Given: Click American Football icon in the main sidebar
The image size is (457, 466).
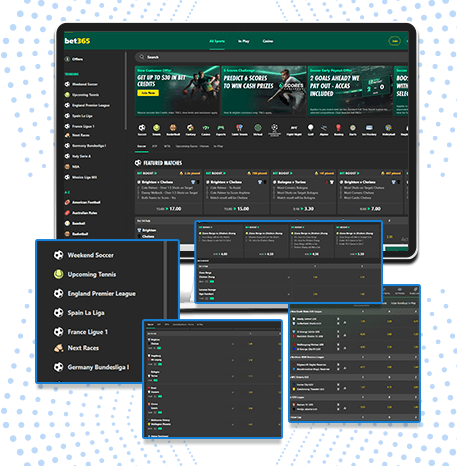Looking at the screenshot, I should (67, 202).
